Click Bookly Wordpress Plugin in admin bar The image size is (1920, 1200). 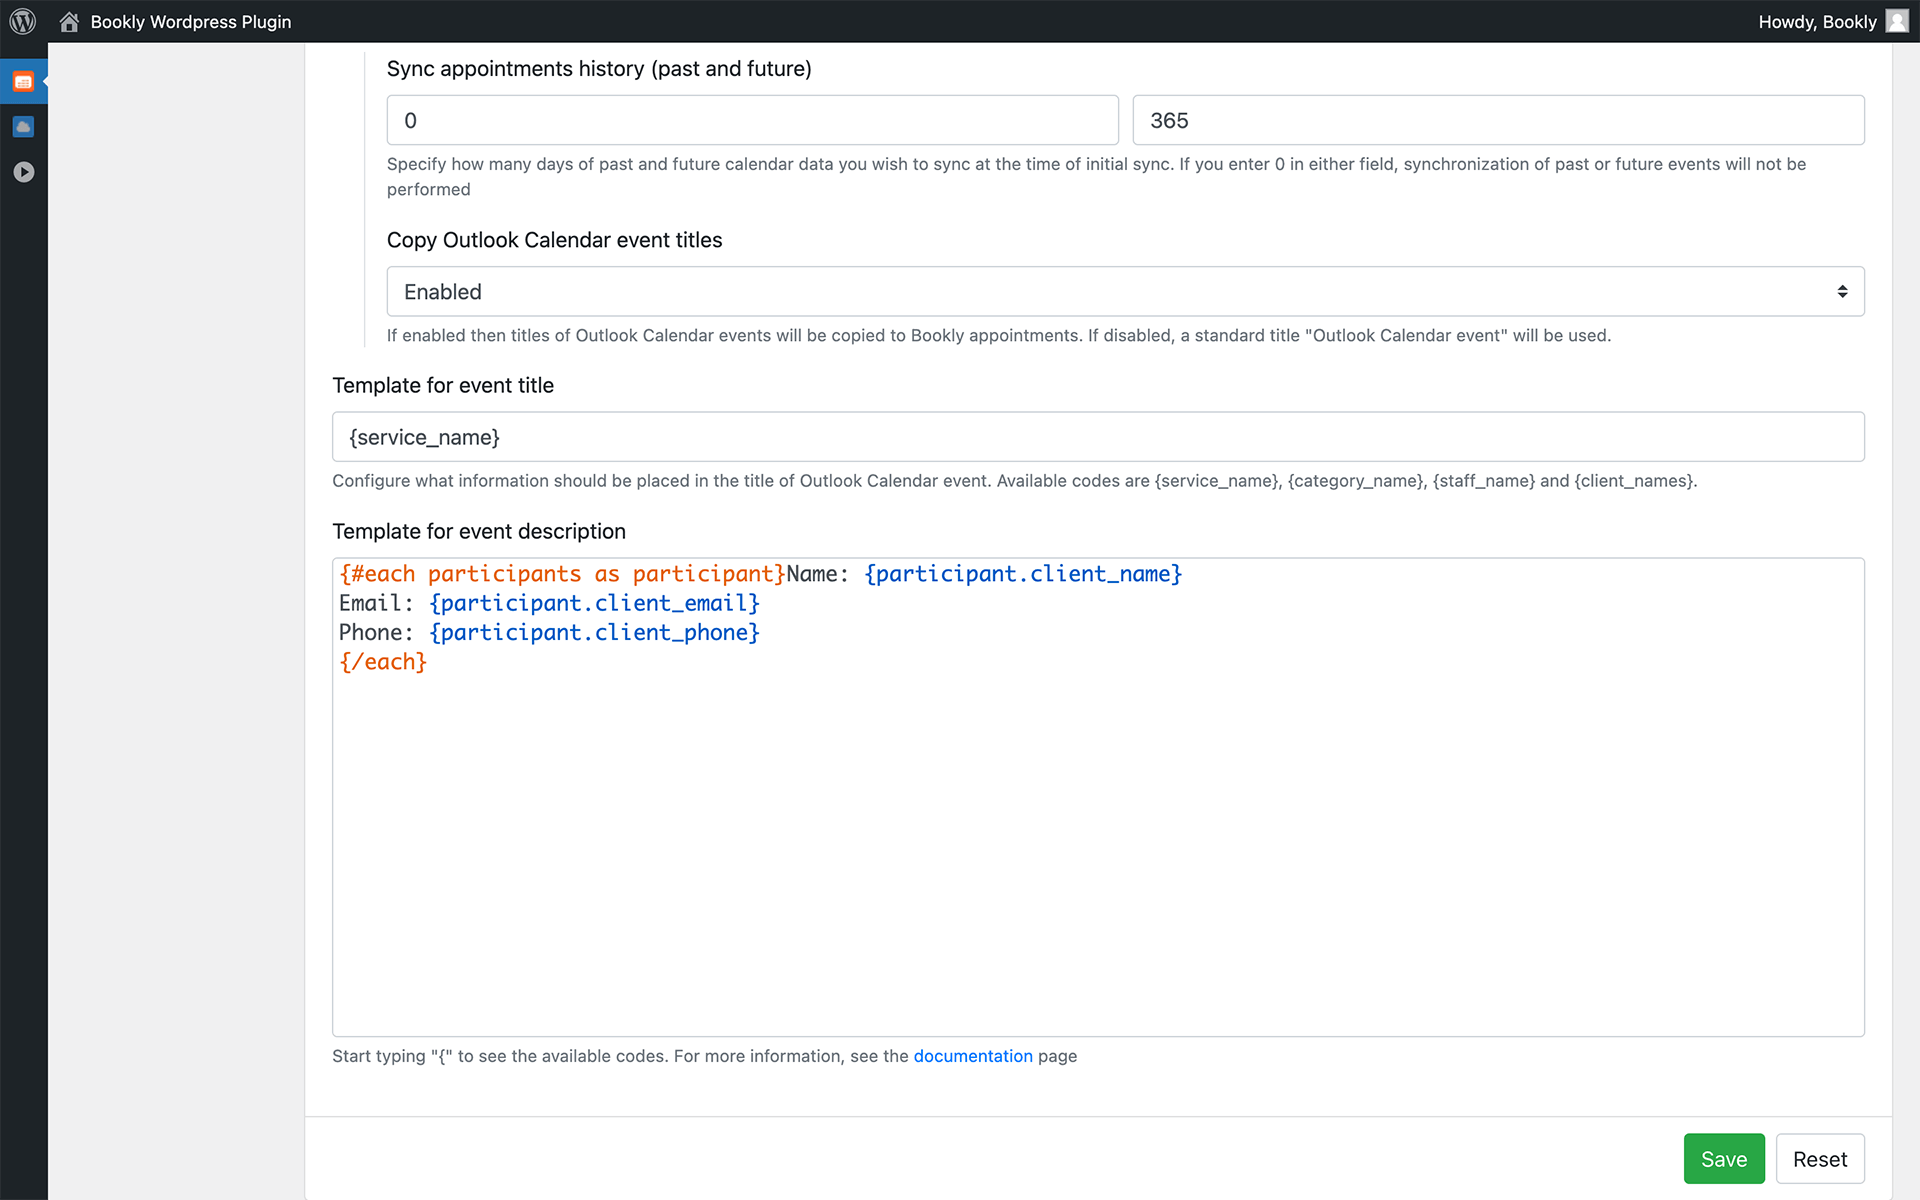190,21
